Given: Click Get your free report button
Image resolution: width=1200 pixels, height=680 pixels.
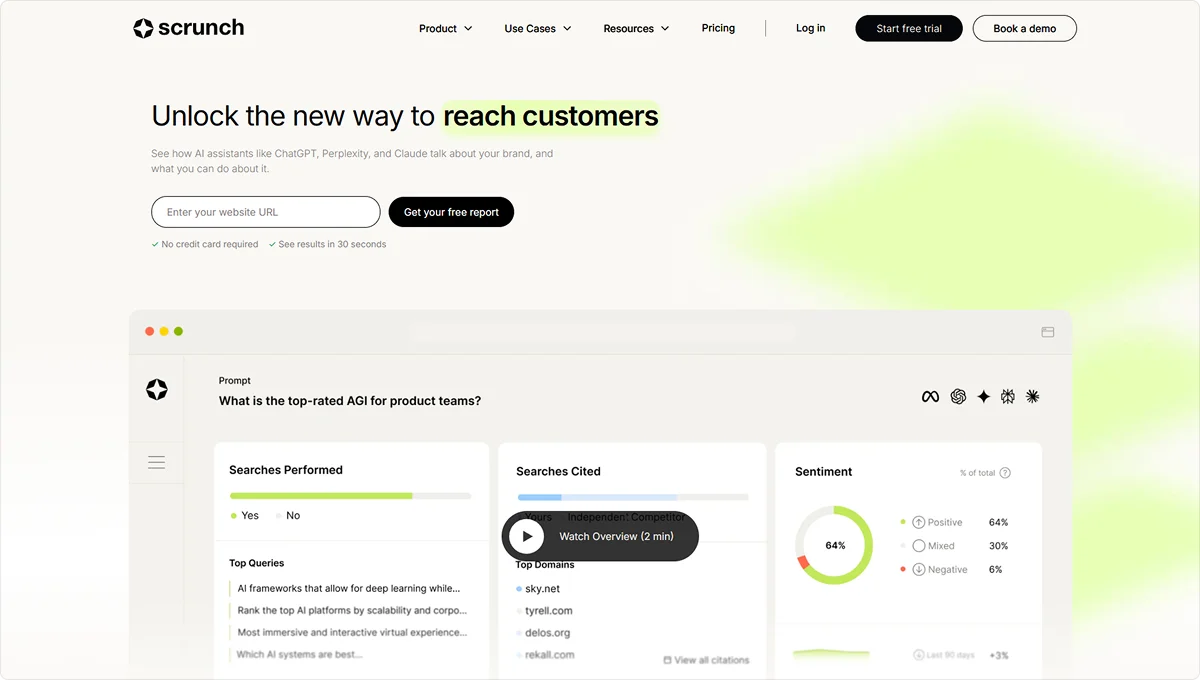Looking at the screenshot, I should [451, 212].
